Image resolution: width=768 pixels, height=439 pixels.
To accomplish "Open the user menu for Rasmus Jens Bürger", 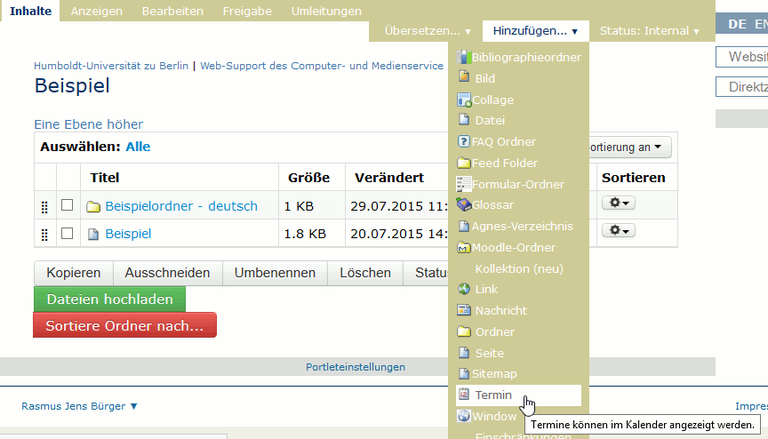I will [79, 406].
